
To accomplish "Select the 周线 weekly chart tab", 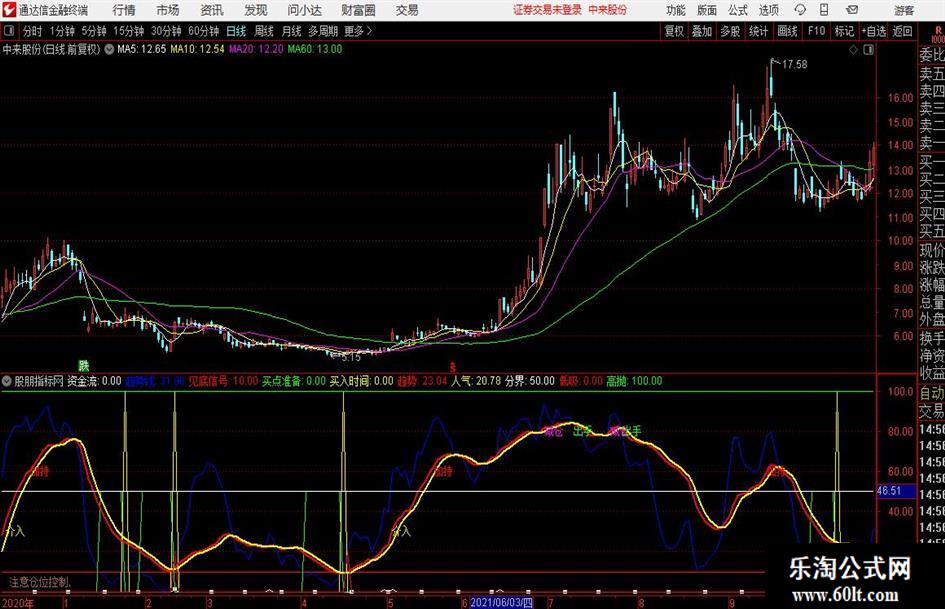I will coord(263,31).
